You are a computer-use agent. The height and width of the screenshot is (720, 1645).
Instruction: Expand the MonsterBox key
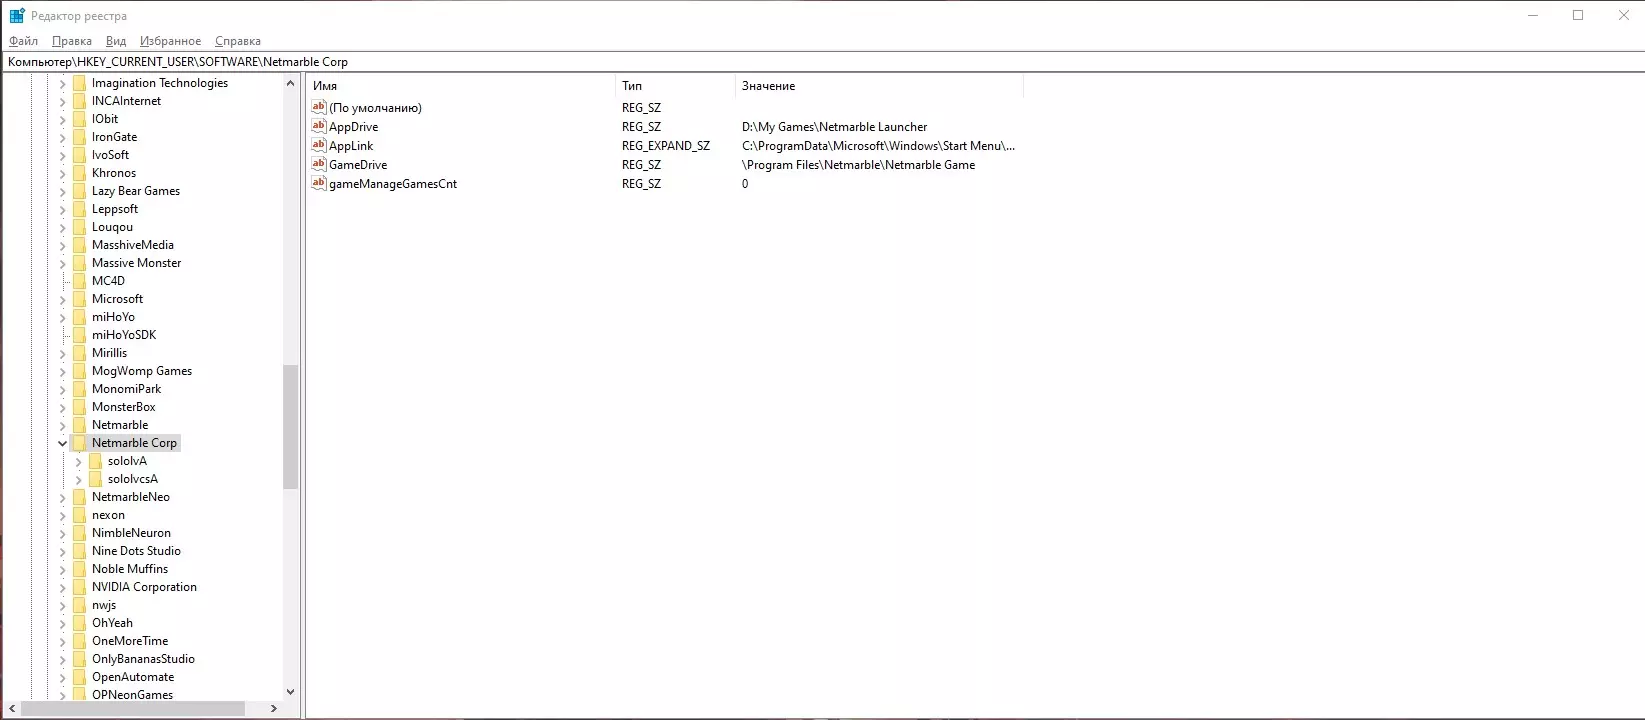click(x=62, y=407)
